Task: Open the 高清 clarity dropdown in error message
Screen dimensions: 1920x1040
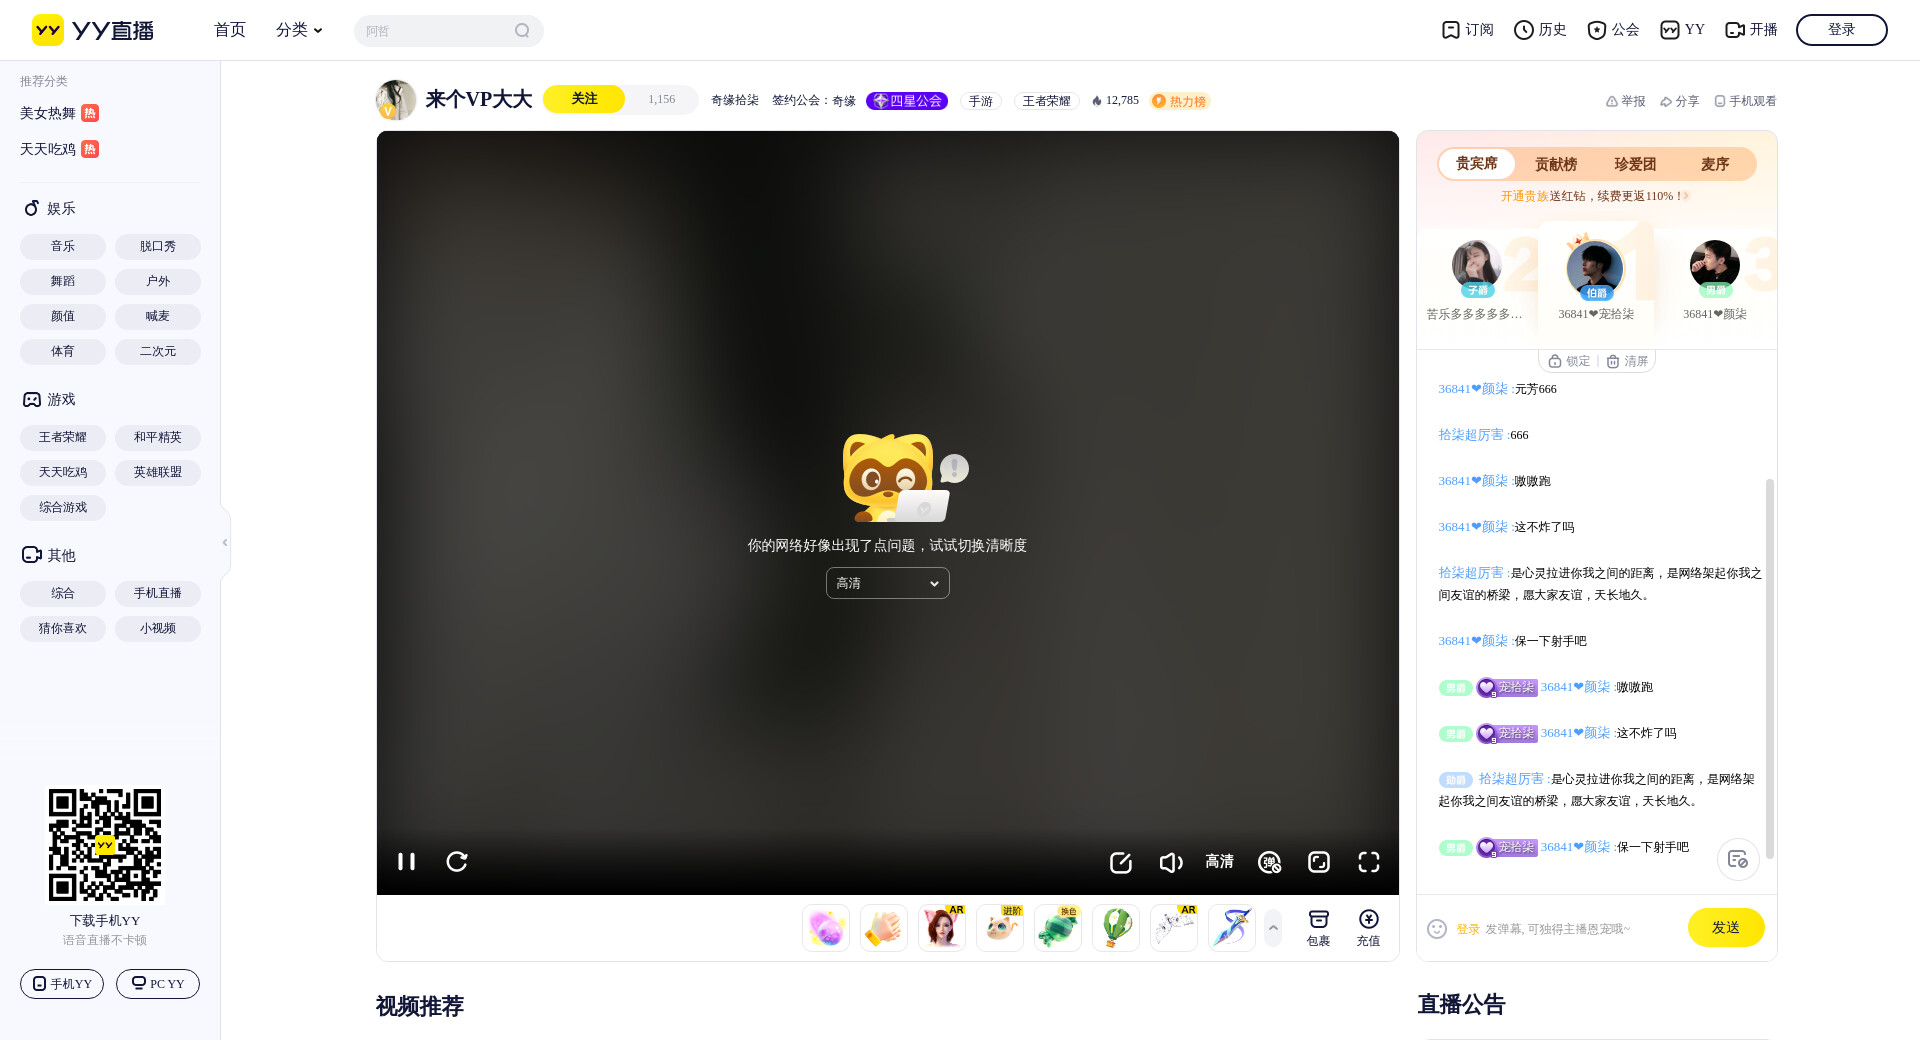Action: point(888,583)
